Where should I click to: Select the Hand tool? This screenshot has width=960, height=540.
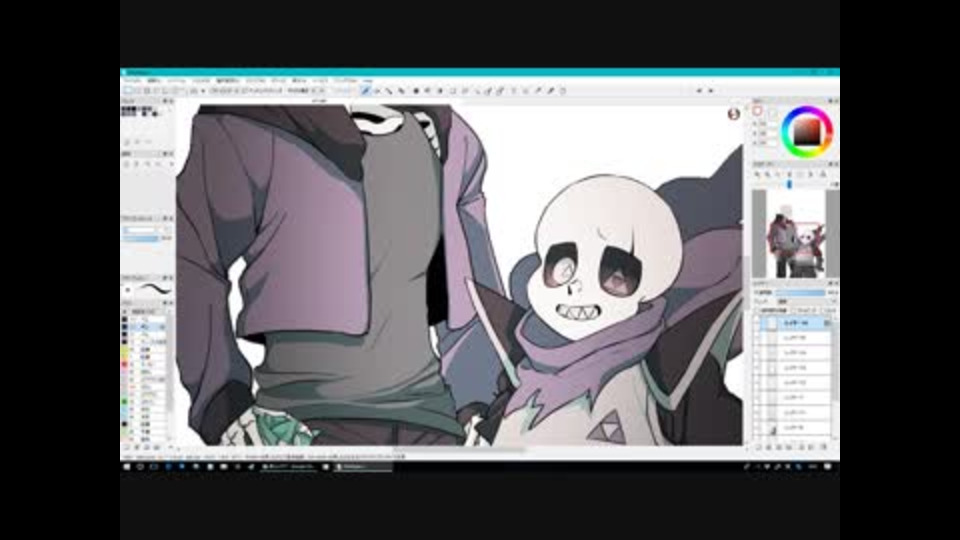[563, 91]
